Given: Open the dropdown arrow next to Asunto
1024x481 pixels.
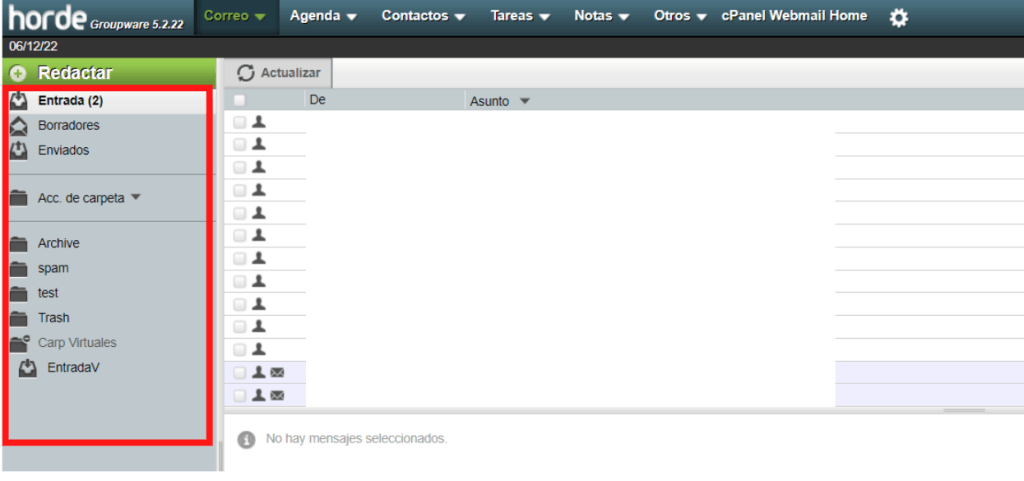Looking at the screenshot, I should coord(524,102).
